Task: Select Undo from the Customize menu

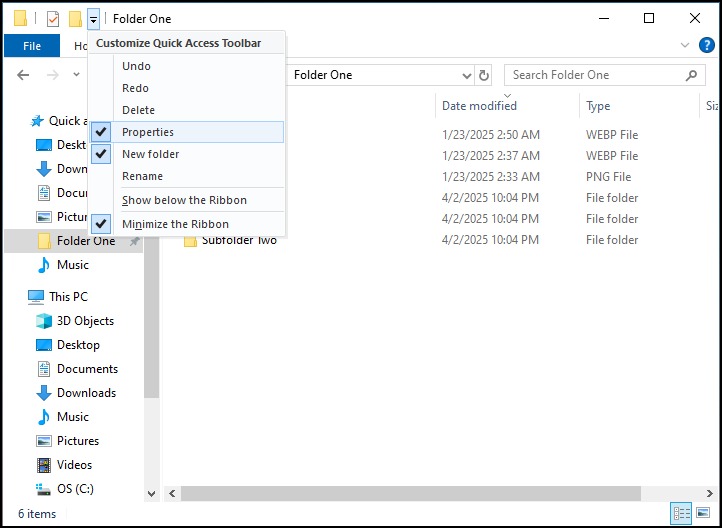Action: (x=135, y=66)
